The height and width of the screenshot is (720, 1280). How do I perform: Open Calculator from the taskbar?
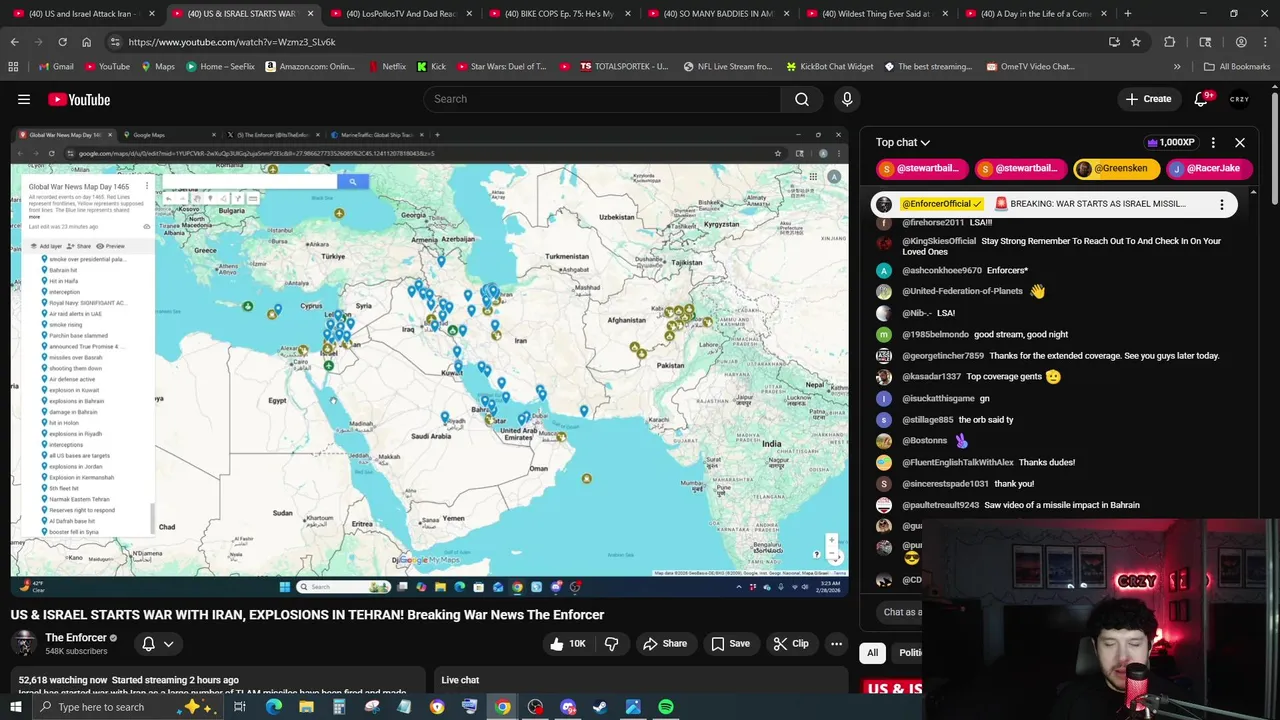tap(339, 707)
